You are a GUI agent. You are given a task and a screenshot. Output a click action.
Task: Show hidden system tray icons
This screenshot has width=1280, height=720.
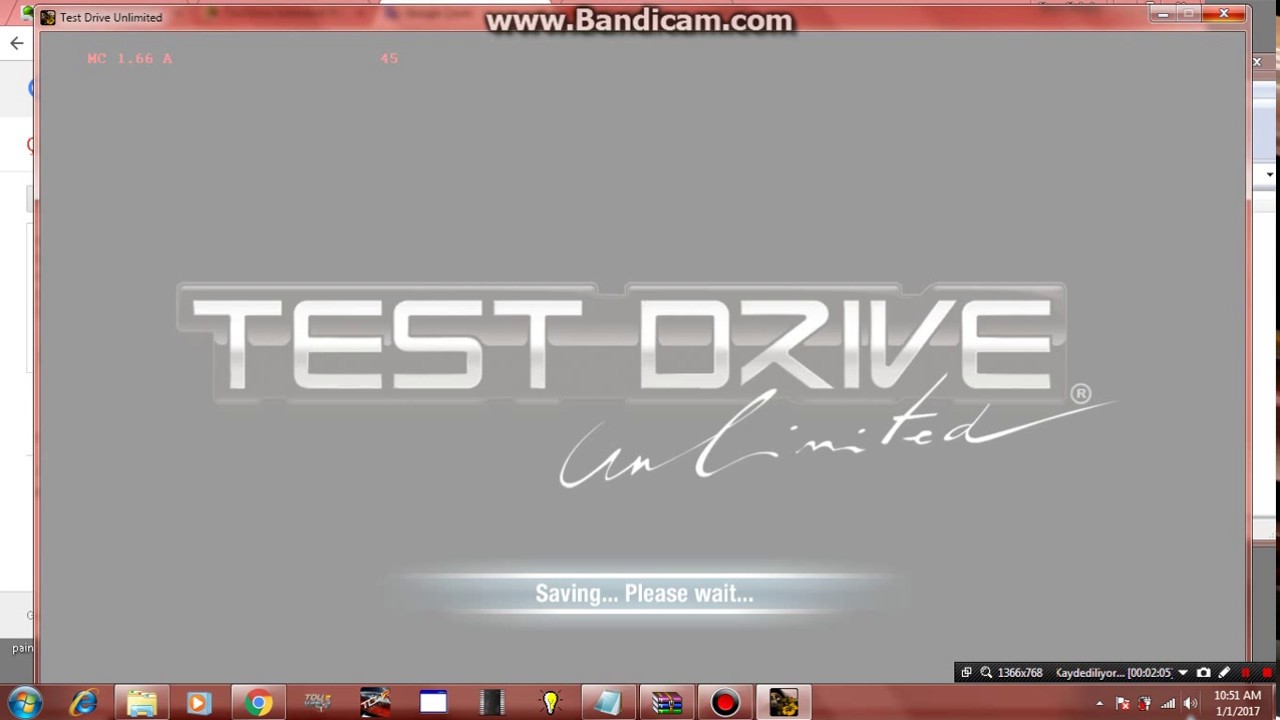(x=1099, y=704)
